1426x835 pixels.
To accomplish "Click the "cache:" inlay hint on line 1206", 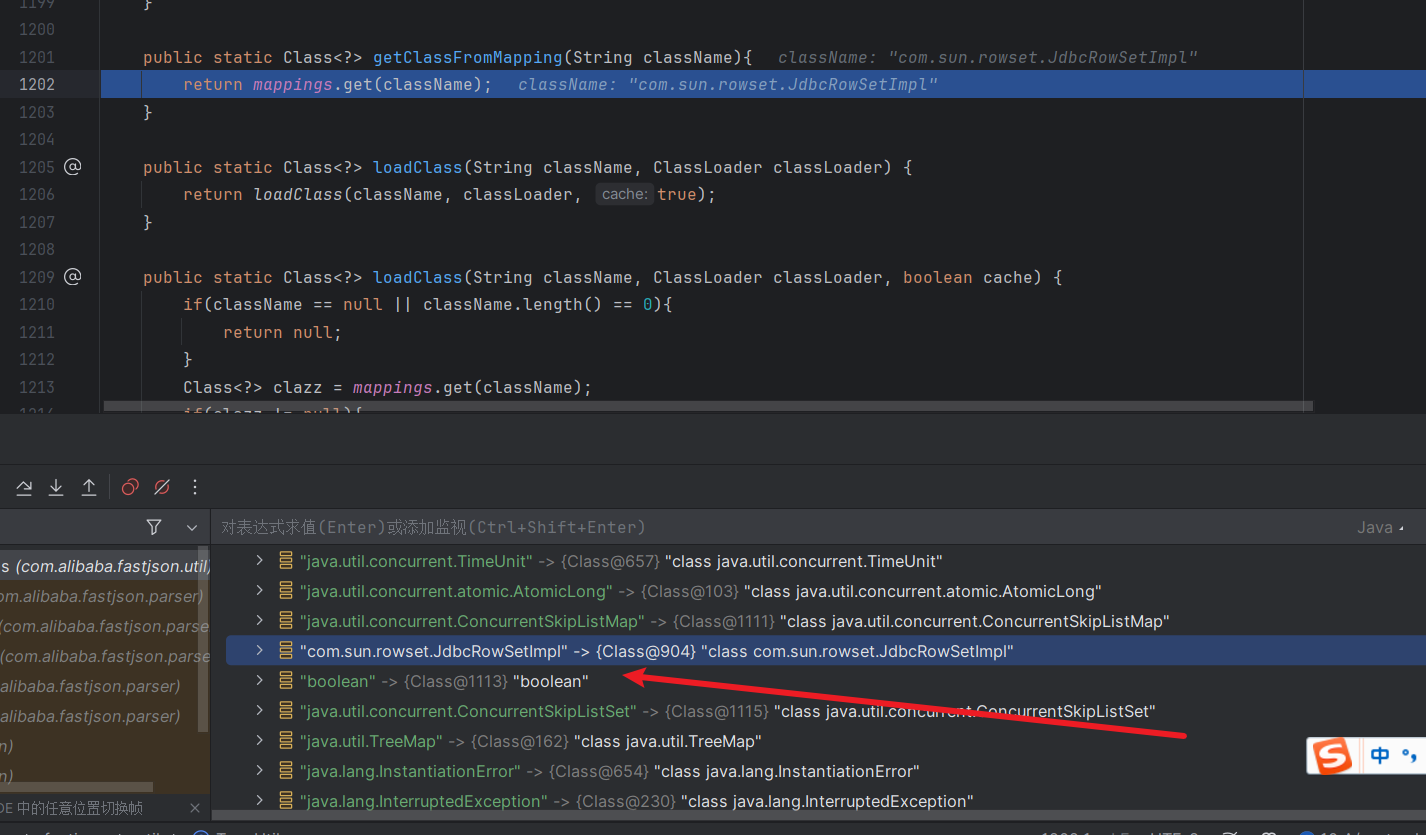I will (625, 194).
